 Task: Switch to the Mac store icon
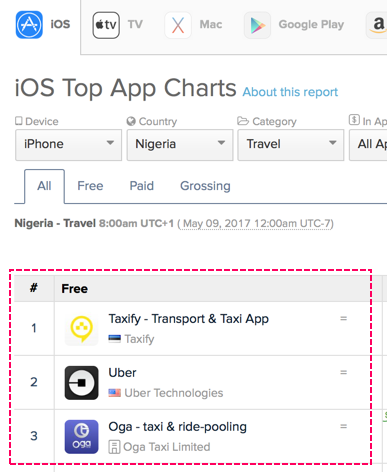[178, 25]
